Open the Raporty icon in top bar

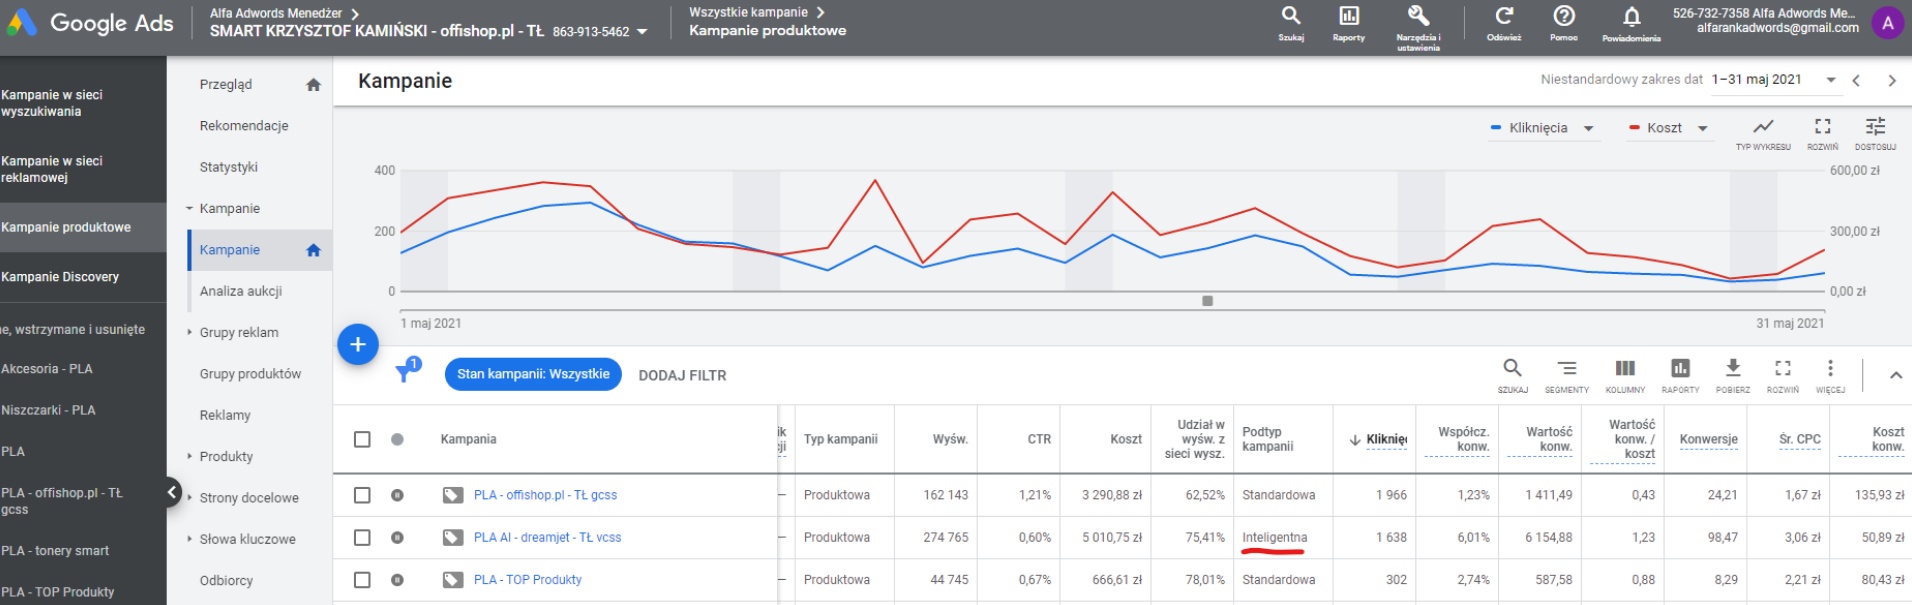(1348, 17)
